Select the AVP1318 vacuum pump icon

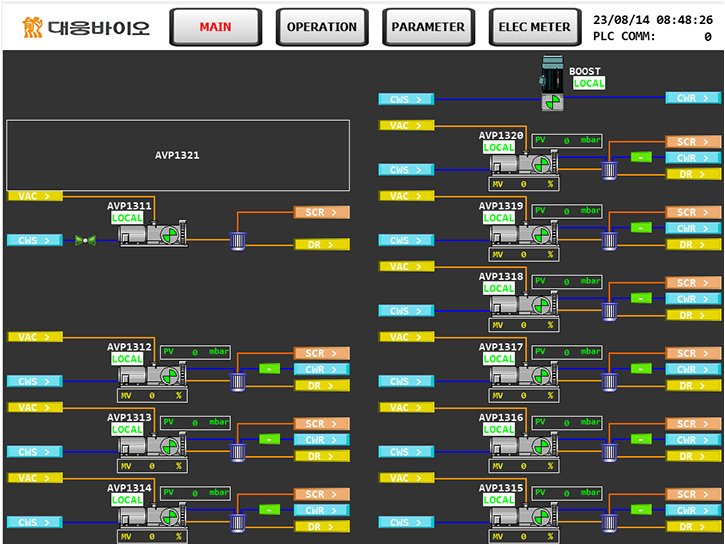(x=524, y=304)
